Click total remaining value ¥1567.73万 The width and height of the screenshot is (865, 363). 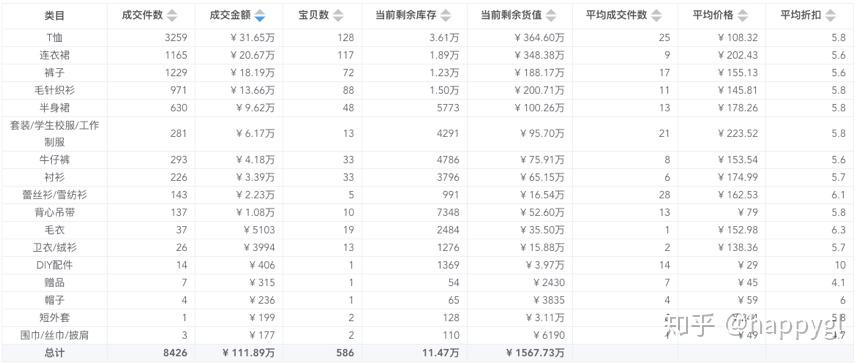coord(534,353)
